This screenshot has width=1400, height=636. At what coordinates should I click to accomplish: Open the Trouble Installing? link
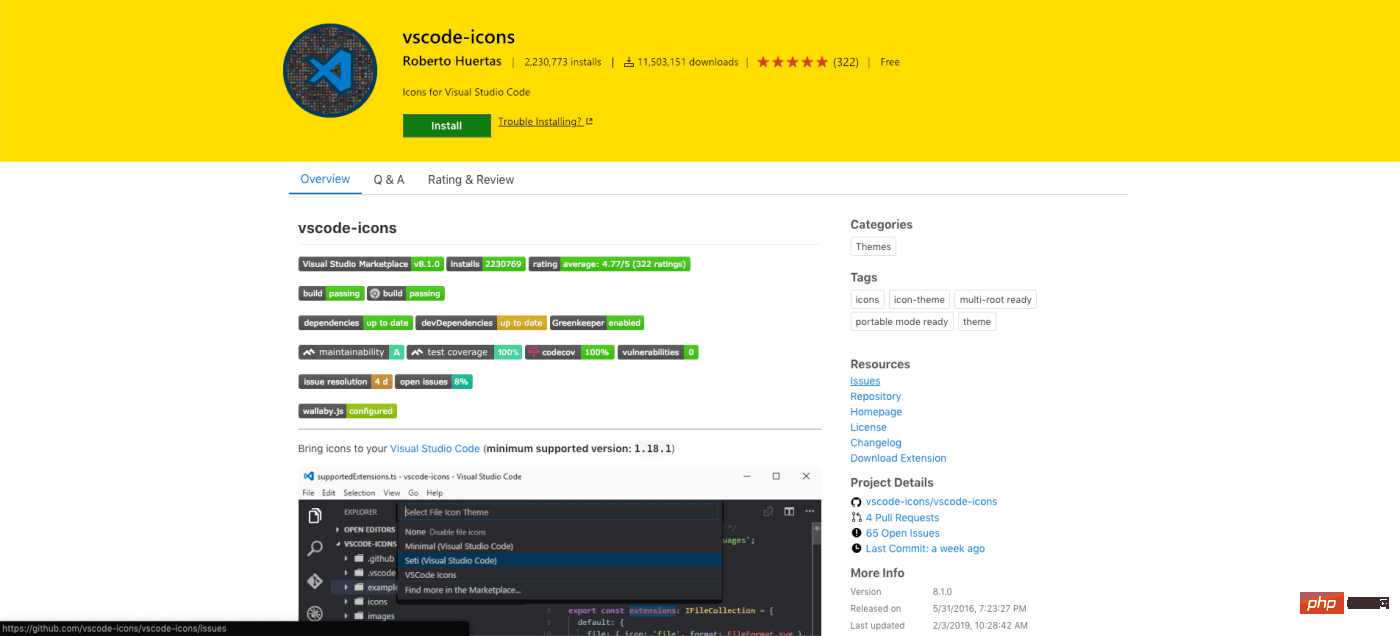540,122
